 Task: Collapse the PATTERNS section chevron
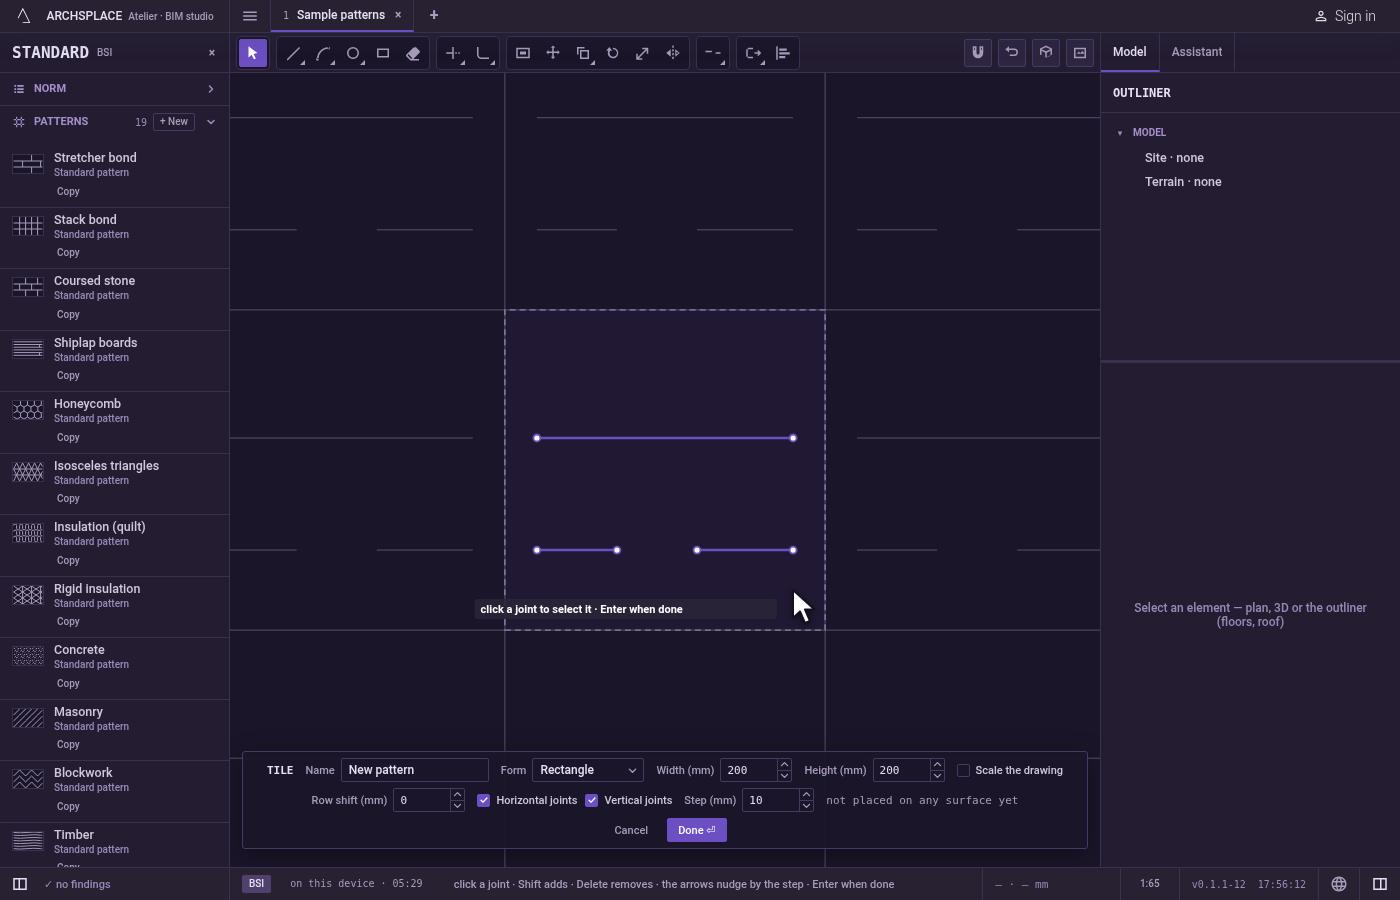click(x=211, y=122)
